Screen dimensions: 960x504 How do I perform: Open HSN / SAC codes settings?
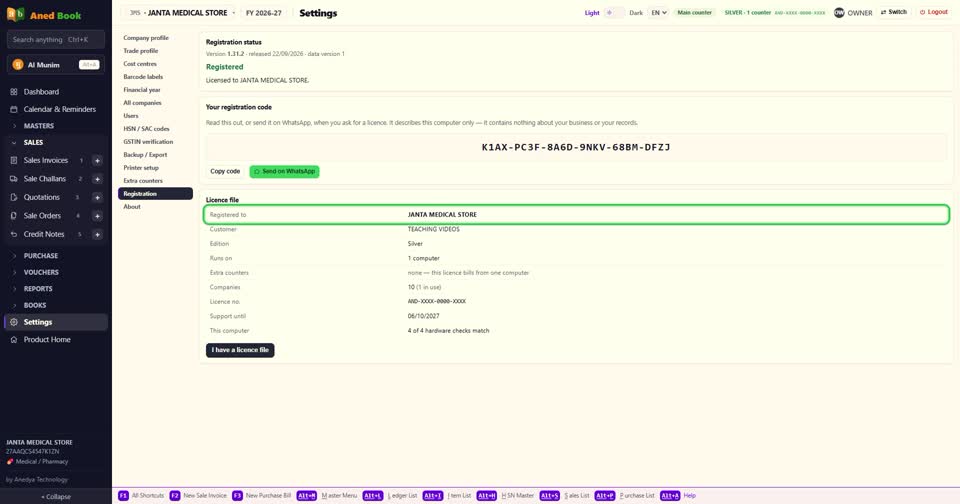155,129
